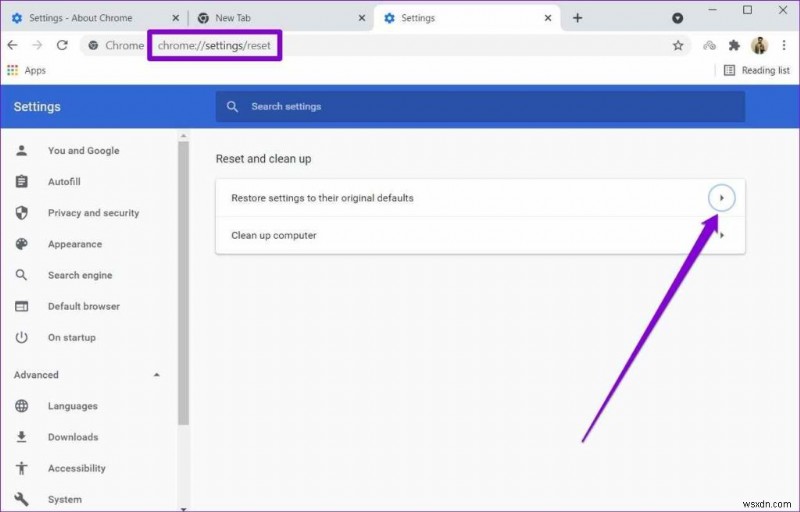The image size is (800, 512).
Task: Close the Settings - About Chrome tab
Action: click(176, 18)
